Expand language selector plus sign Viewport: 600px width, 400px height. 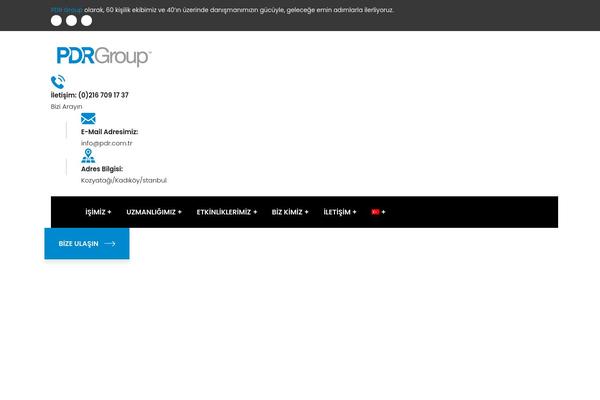point(383,212)
